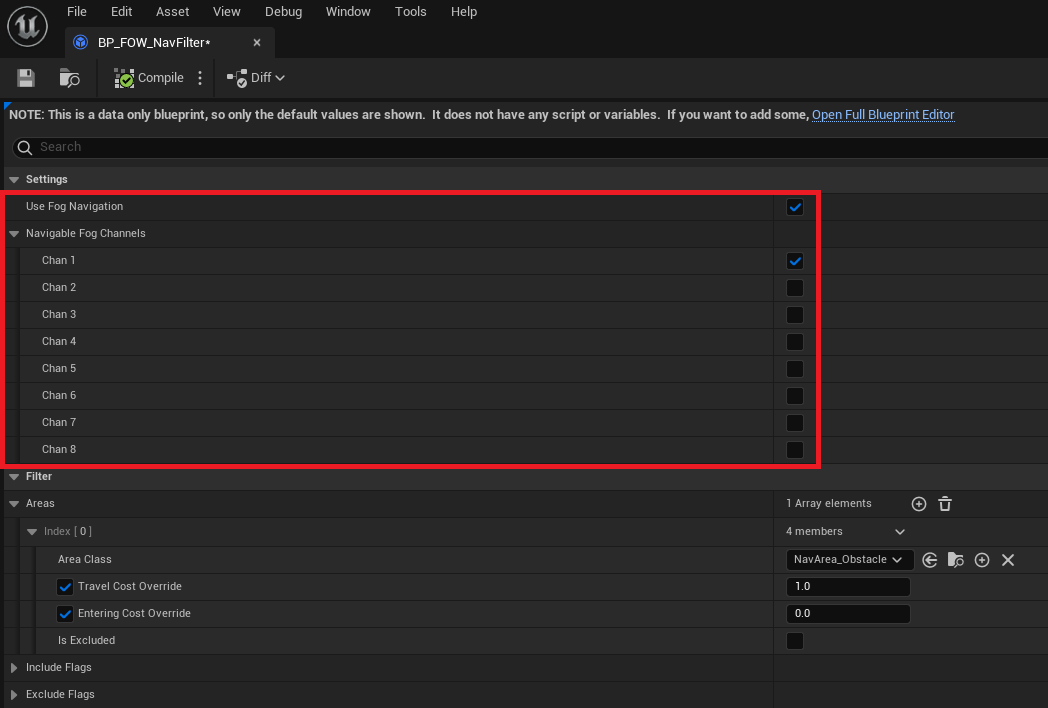Expand the Exclude Flags section

pos(14,695)
